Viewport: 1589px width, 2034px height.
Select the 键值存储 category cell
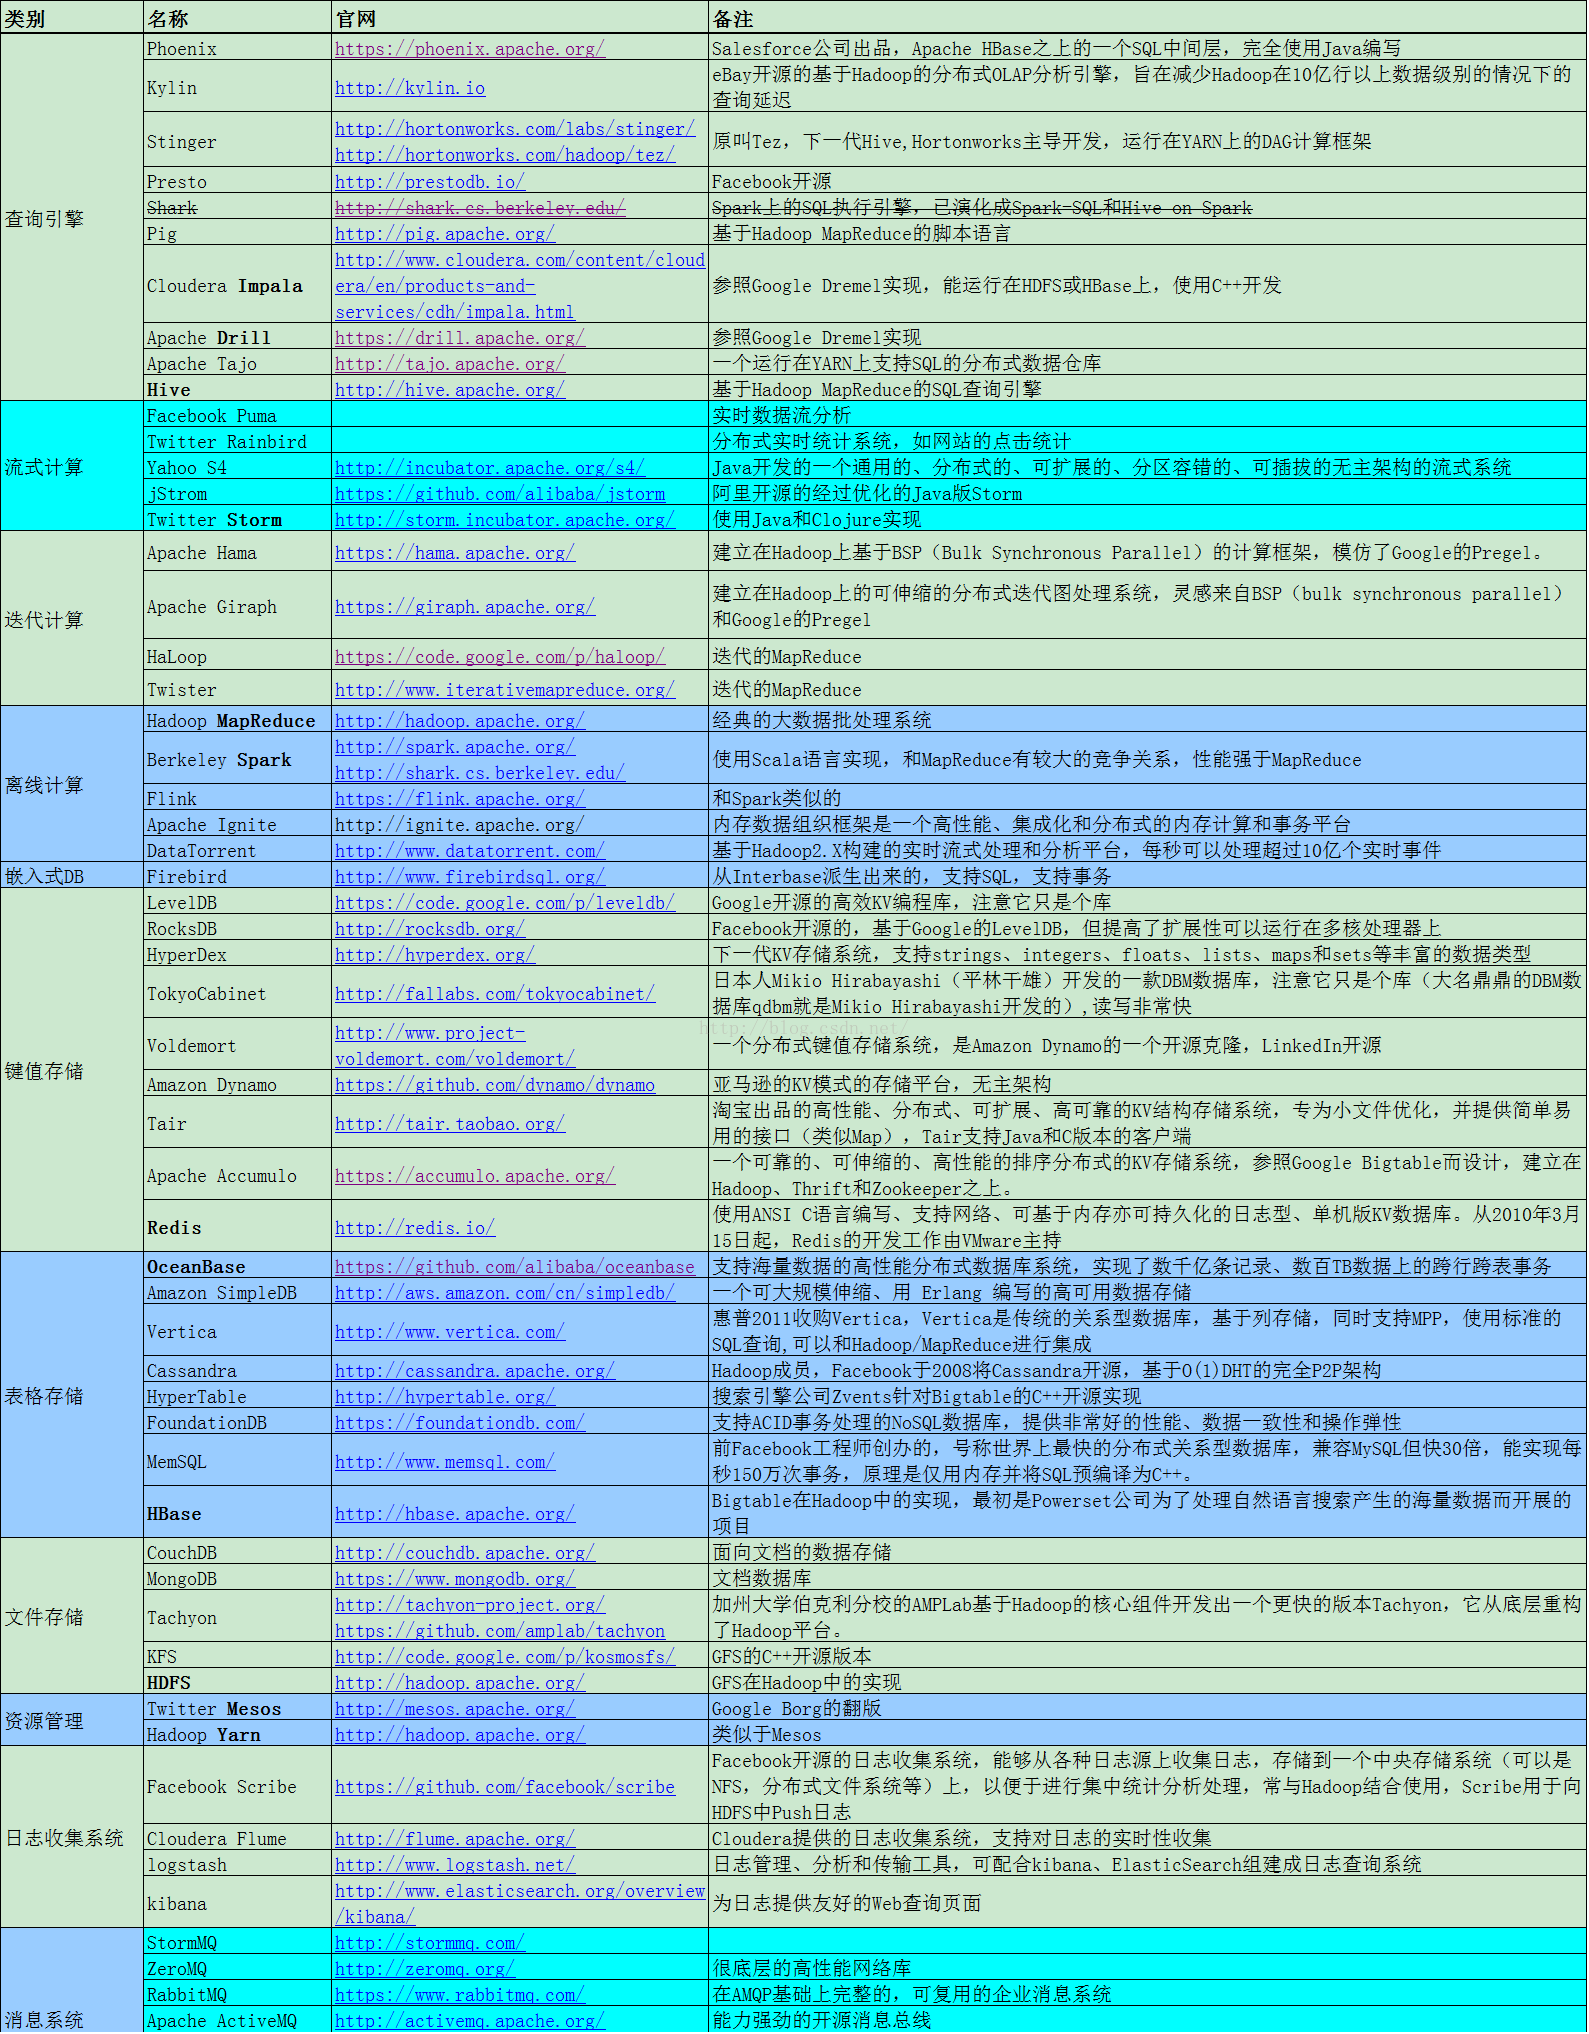click(72, 1070)
